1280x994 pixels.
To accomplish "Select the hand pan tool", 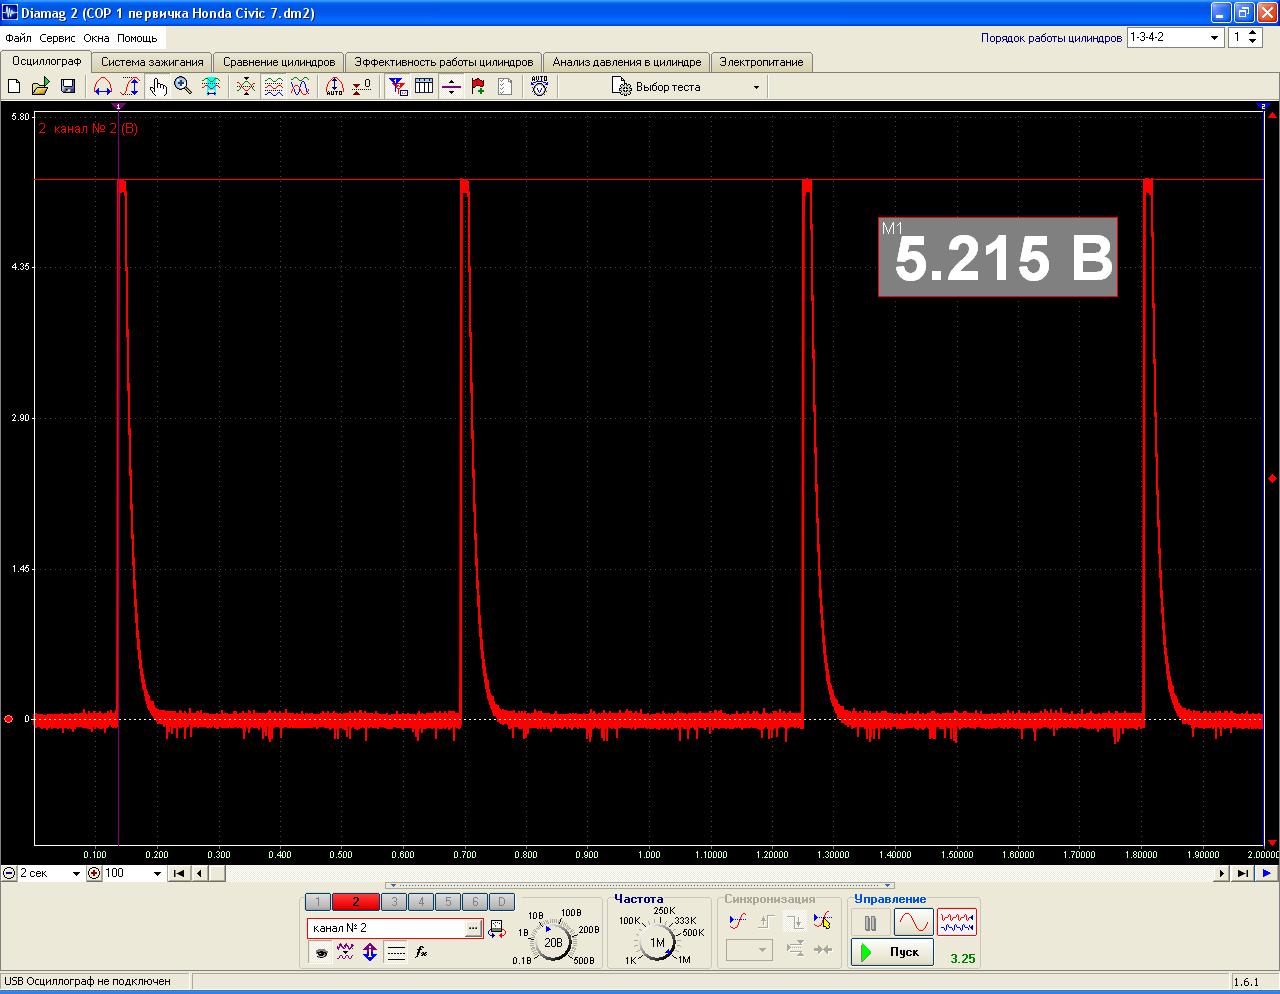I will 158,87.
